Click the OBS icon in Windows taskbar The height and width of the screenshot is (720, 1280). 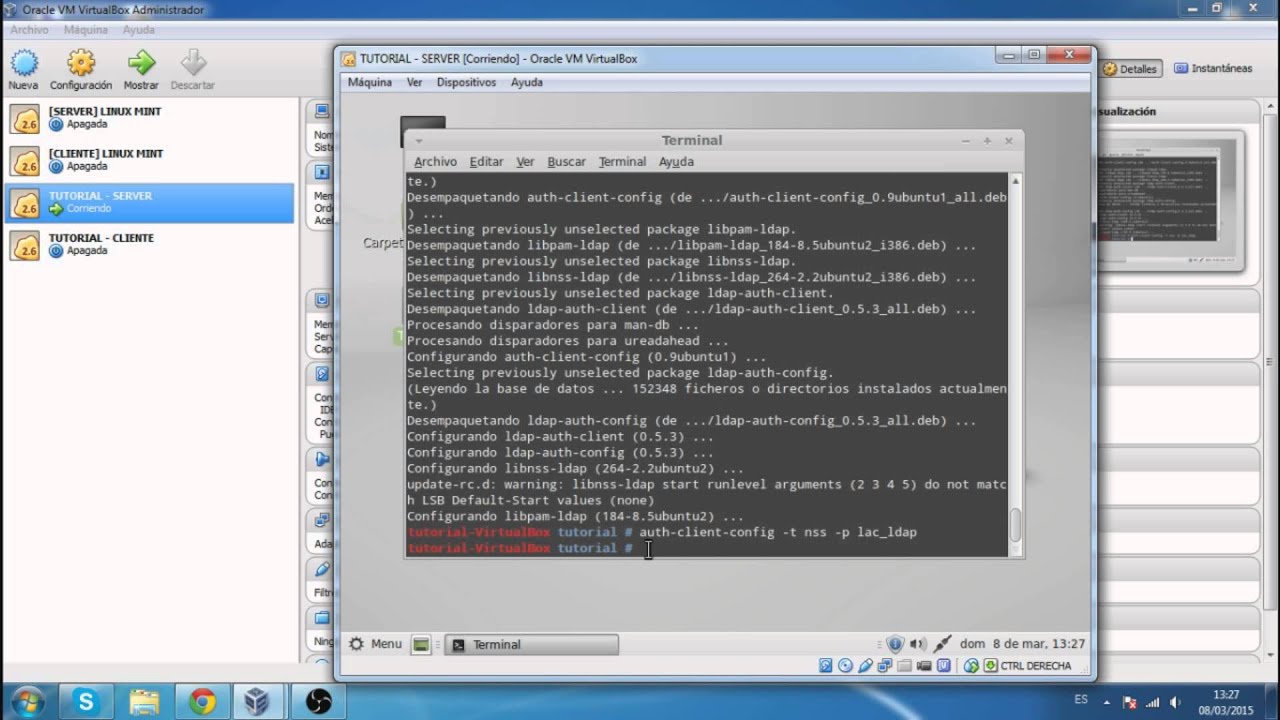coord(318,702)
